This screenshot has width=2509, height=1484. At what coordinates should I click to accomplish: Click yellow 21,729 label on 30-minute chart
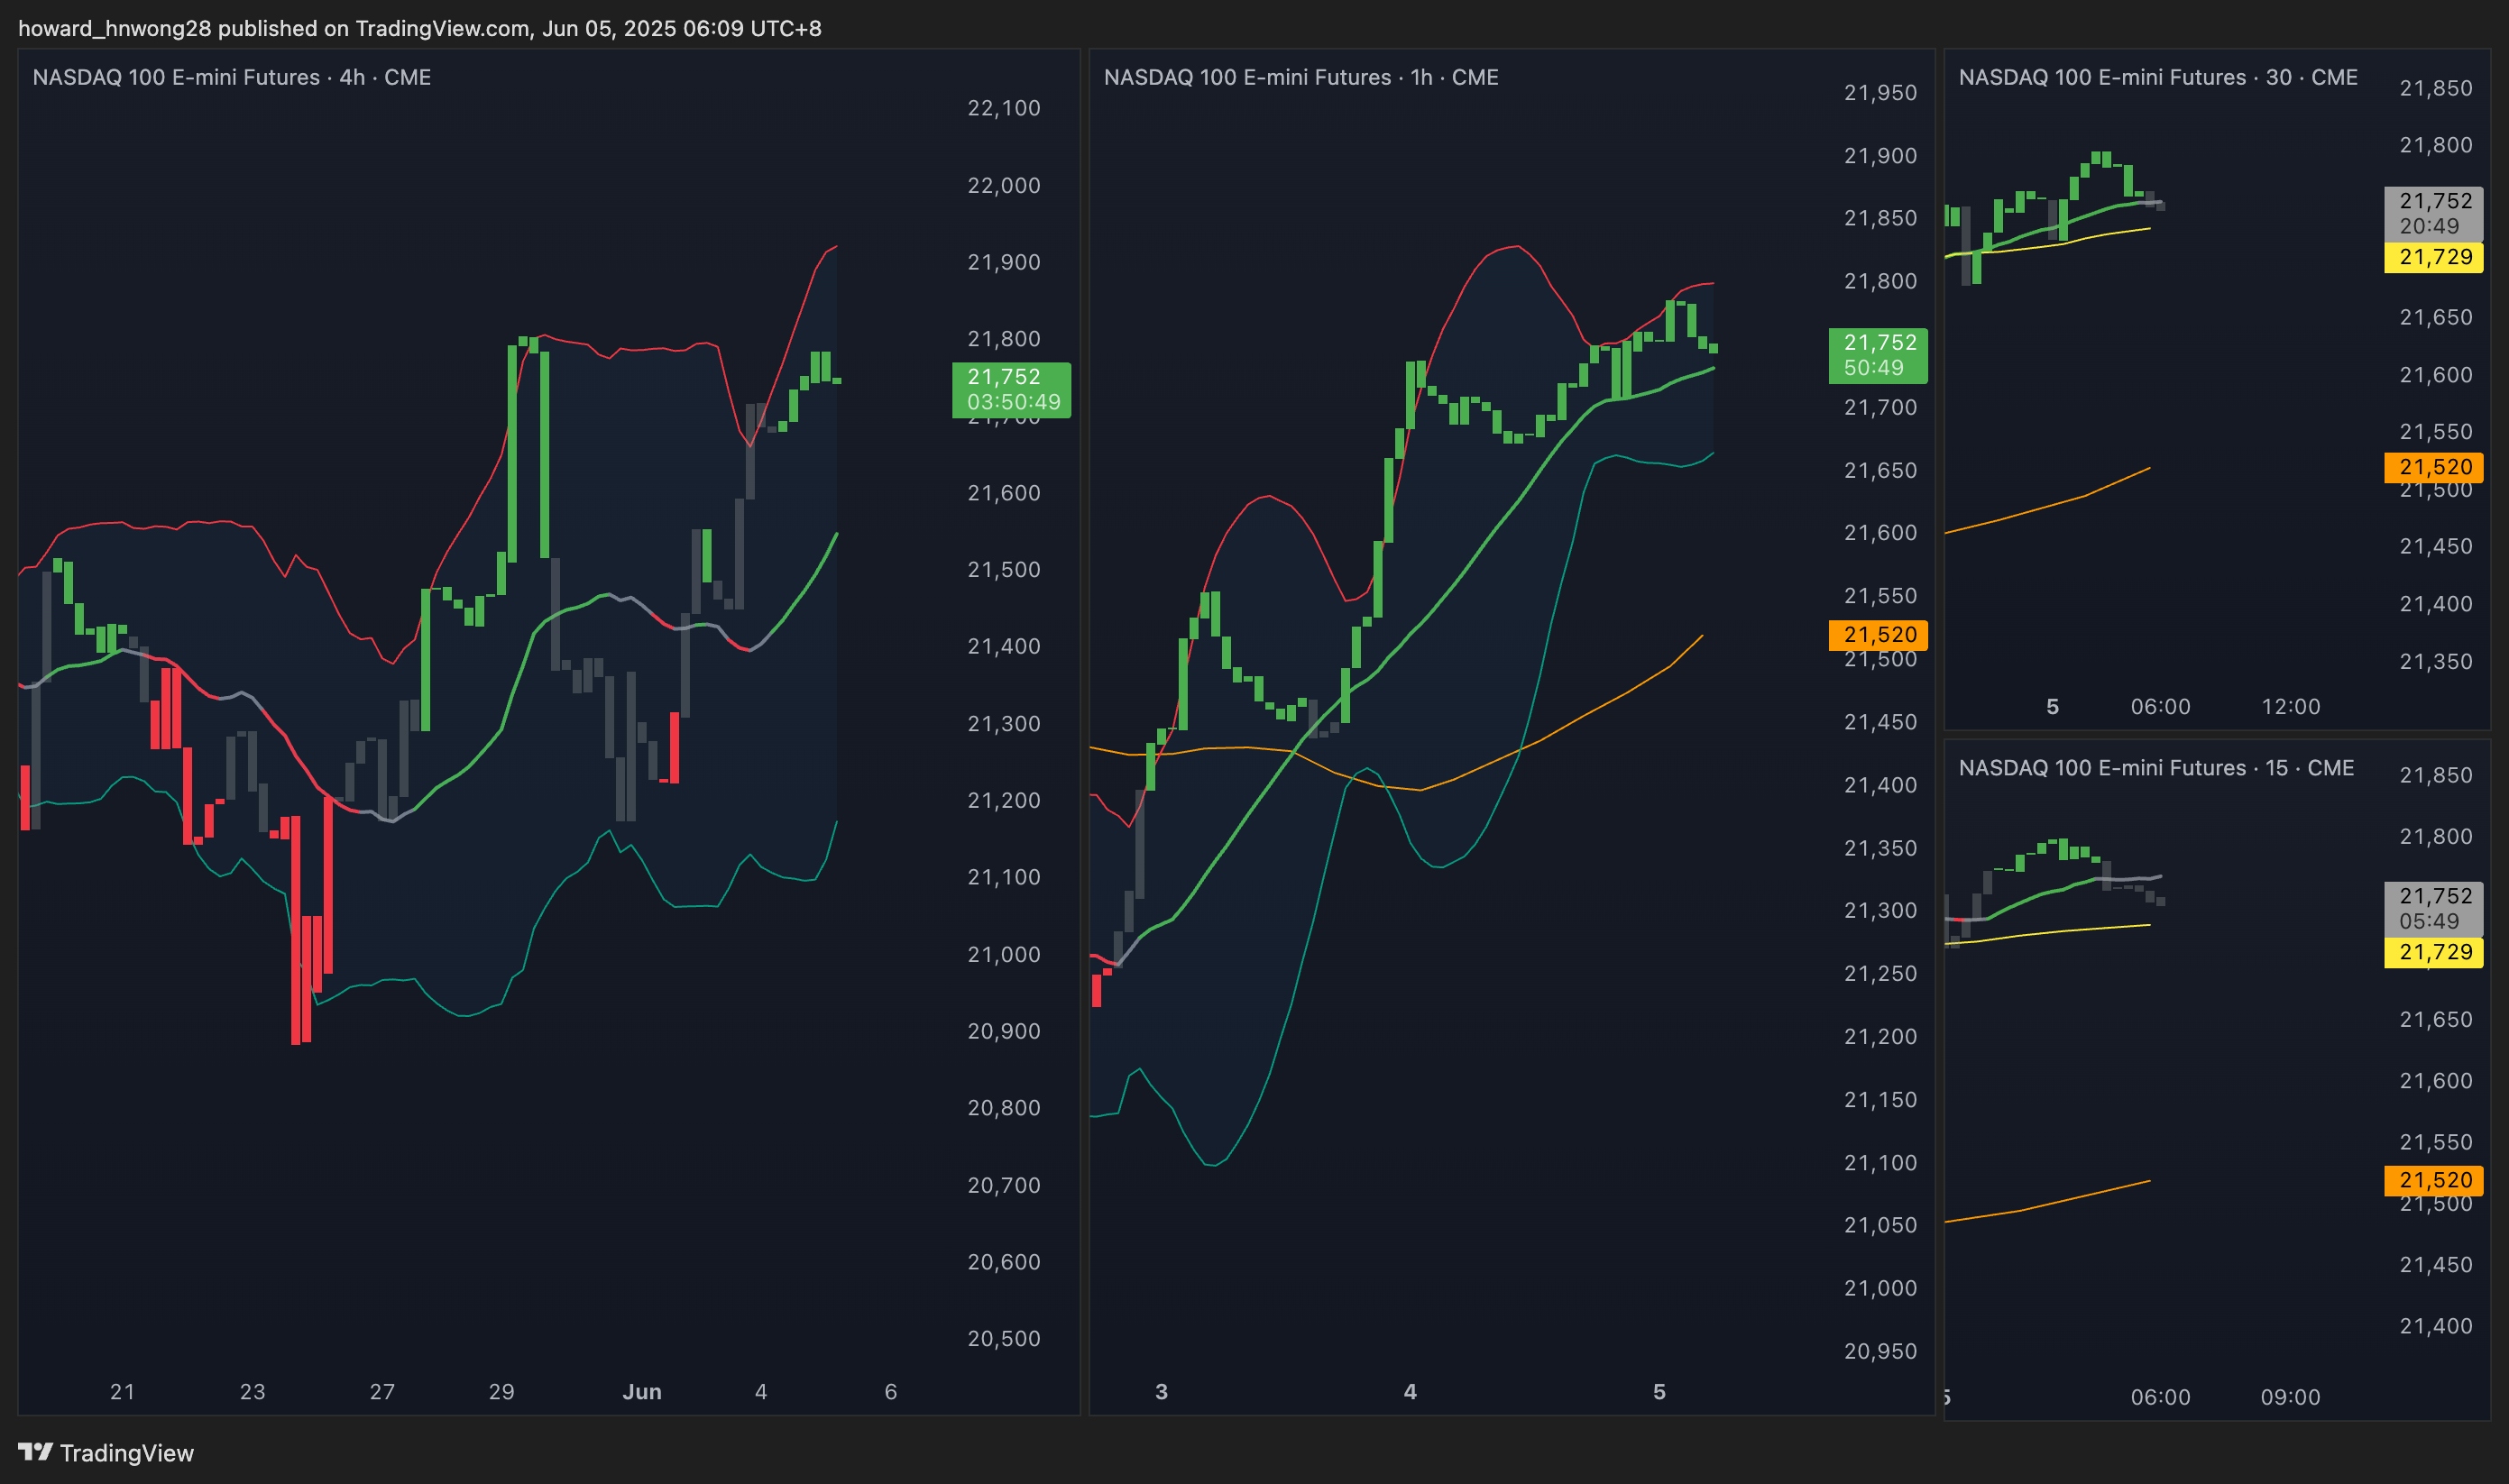(2433, 257)
